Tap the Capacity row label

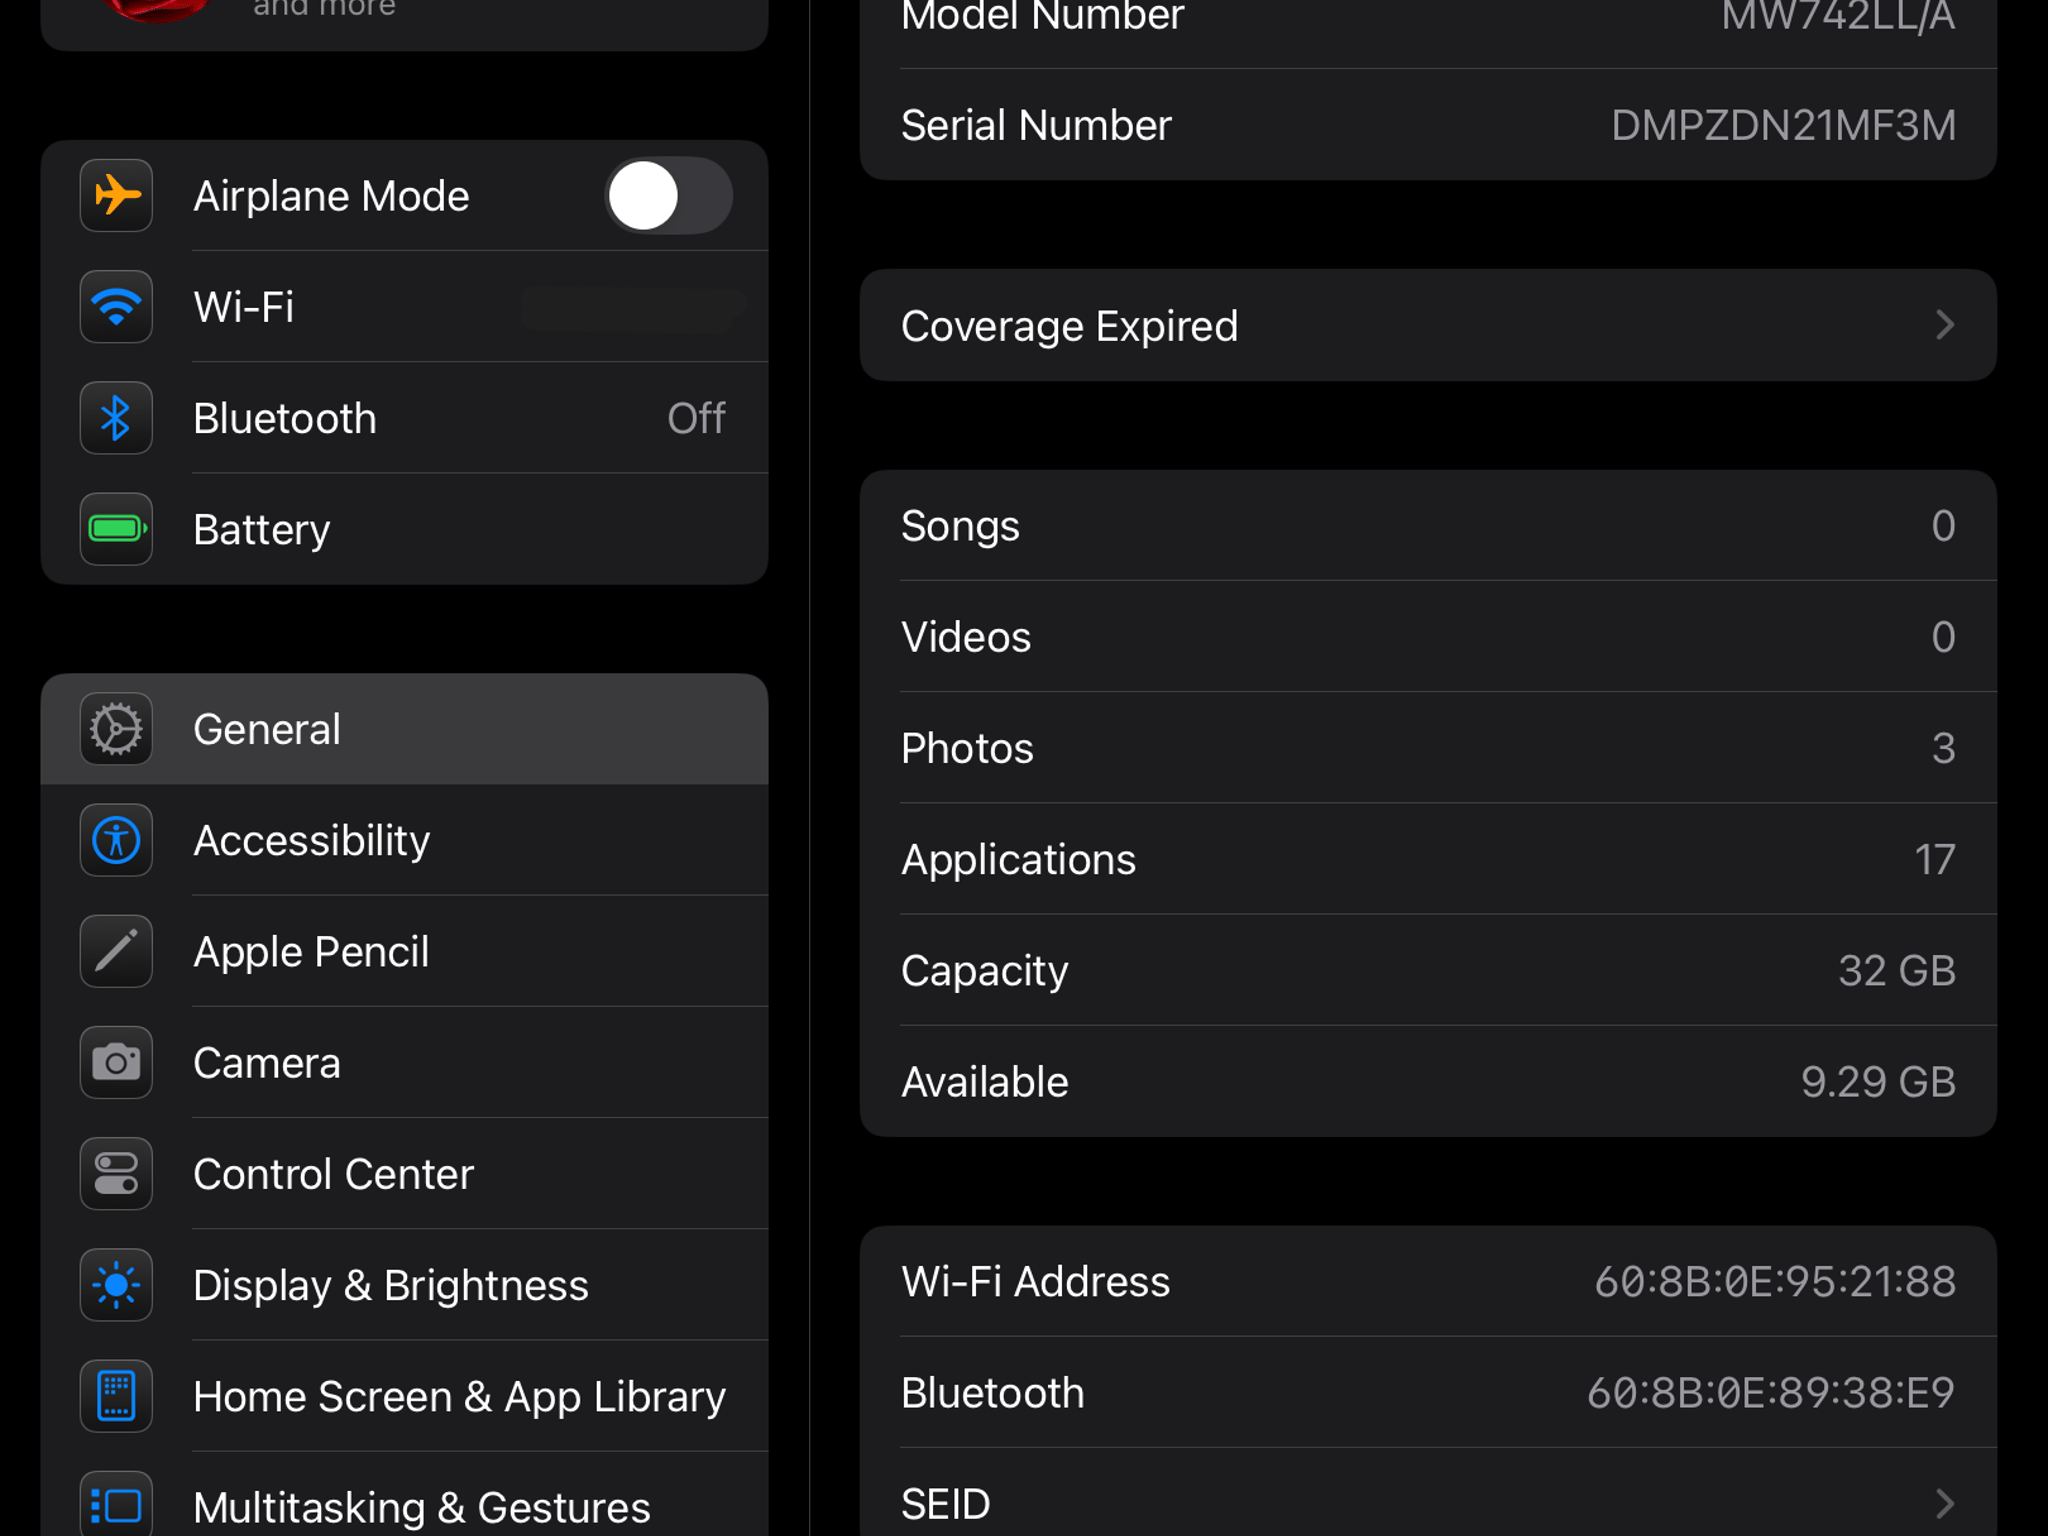click(x=984, y=971)
